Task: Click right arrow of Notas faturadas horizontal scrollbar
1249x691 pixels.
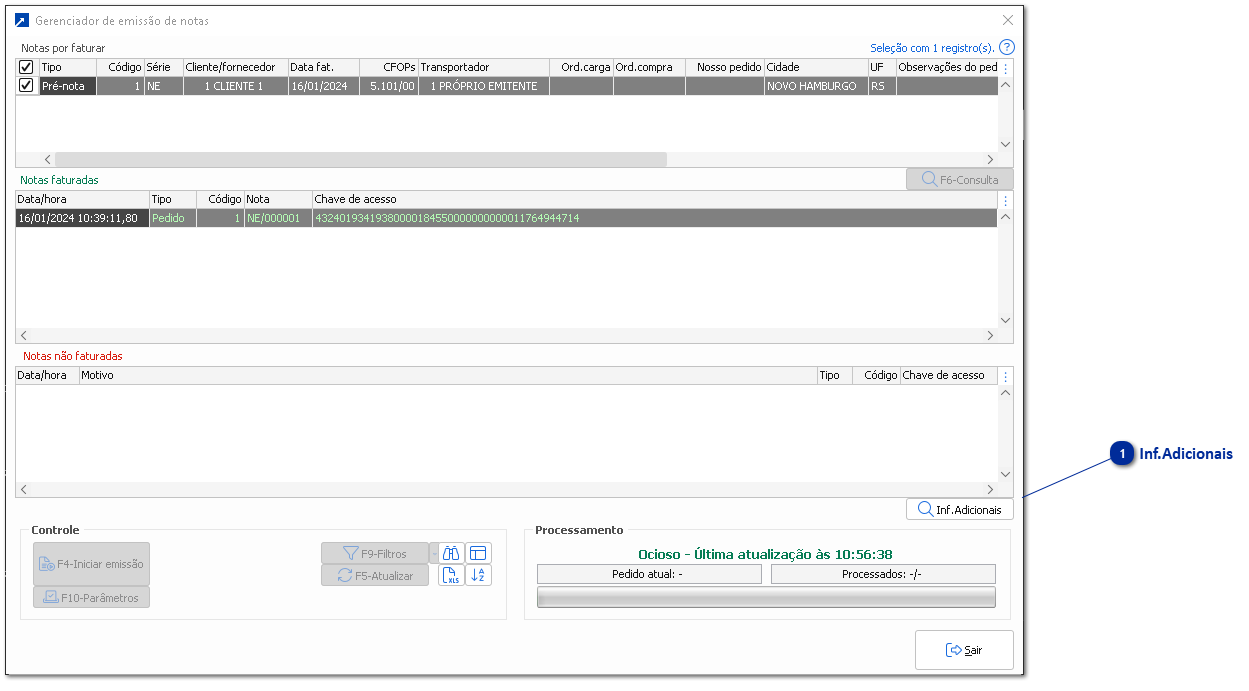Action: [991, 336]
